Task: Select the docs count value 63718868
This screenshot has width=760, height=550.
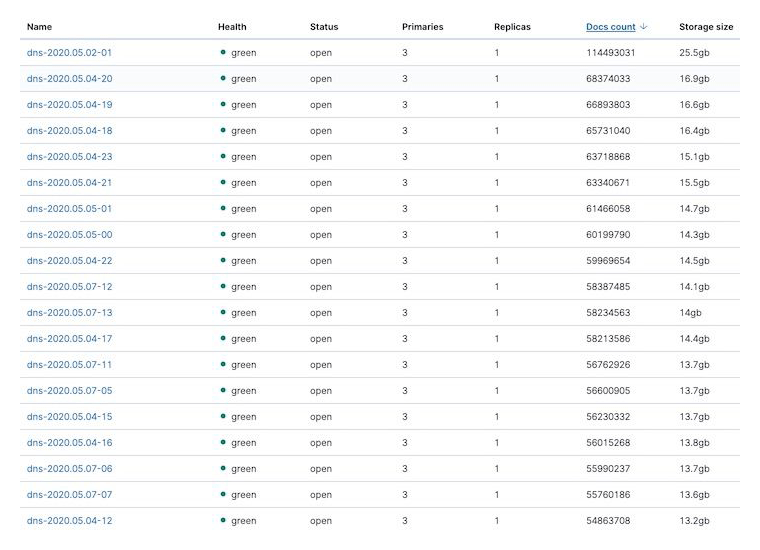Action: click(x=608, y=157)
